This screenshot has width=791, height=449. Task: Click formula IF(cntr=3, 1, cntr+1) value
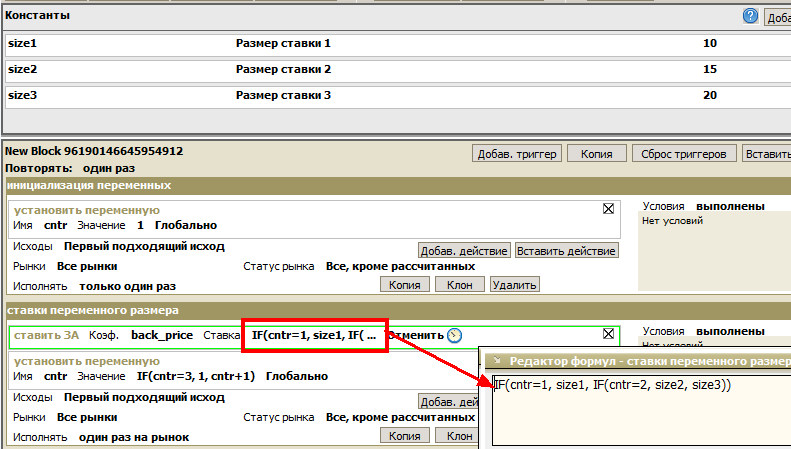(196, 376)
